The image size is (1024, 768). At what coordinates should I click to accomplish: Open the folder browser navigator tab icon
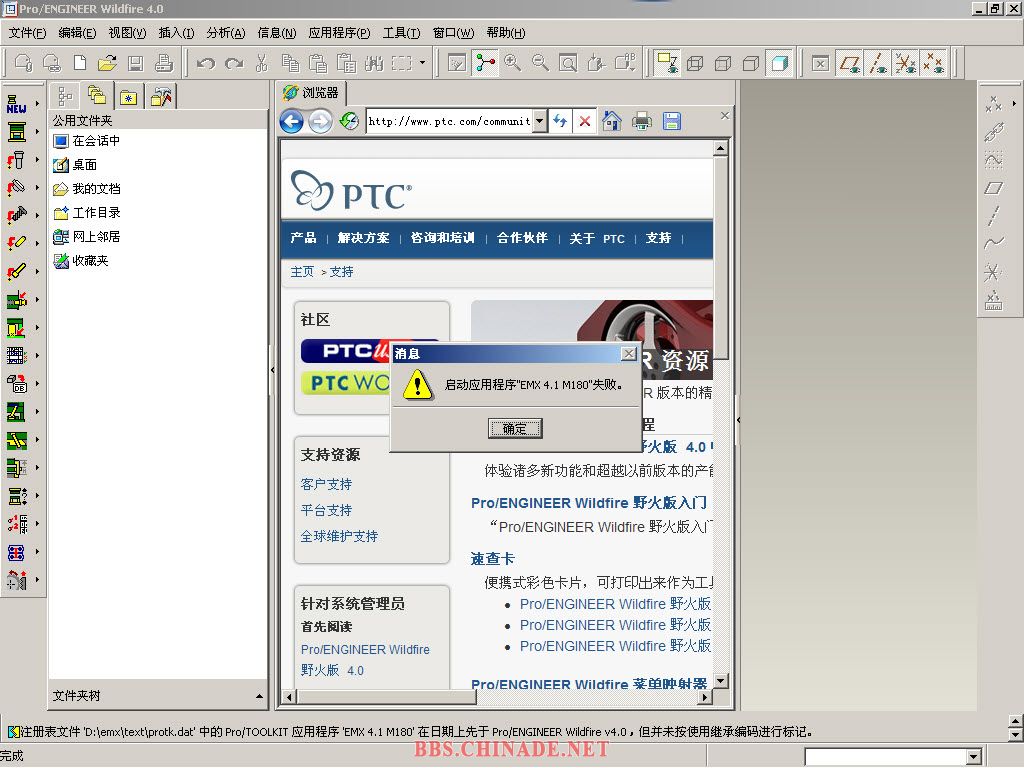(x=97, y=96)
